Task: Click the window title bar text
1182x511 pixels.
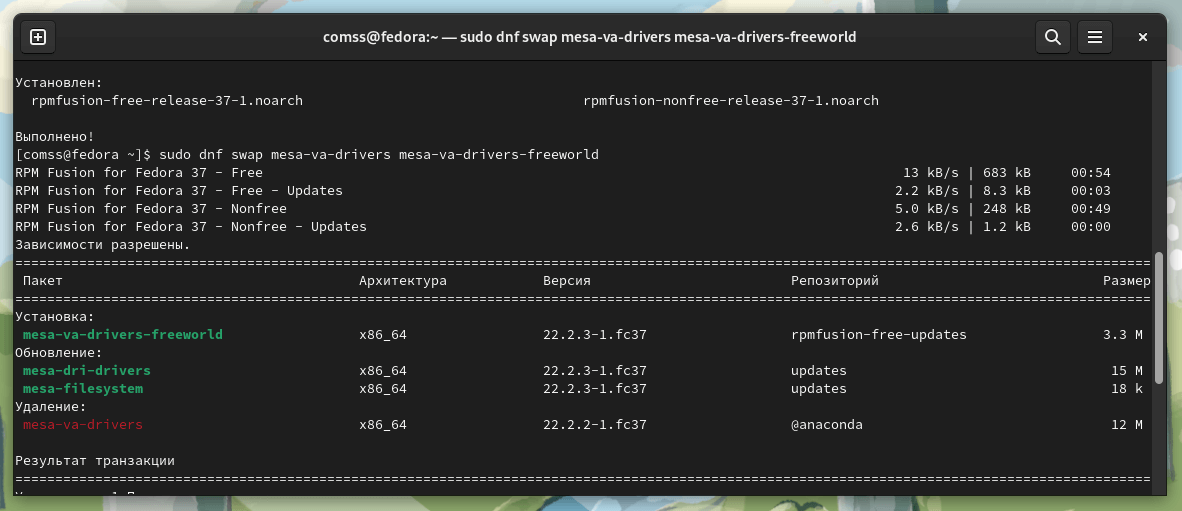Action: 589,37
